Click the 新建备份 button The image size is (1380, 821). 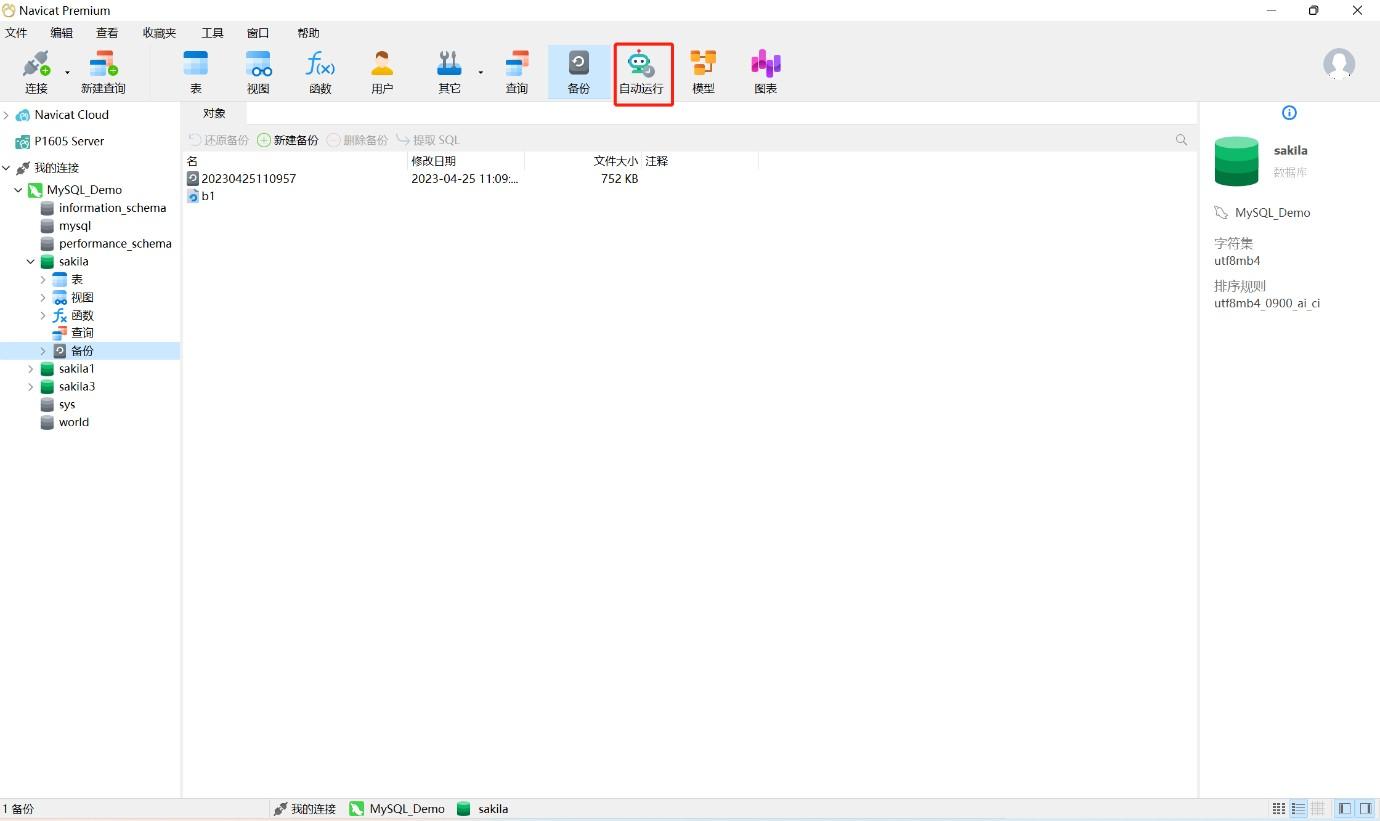(288, 140)
